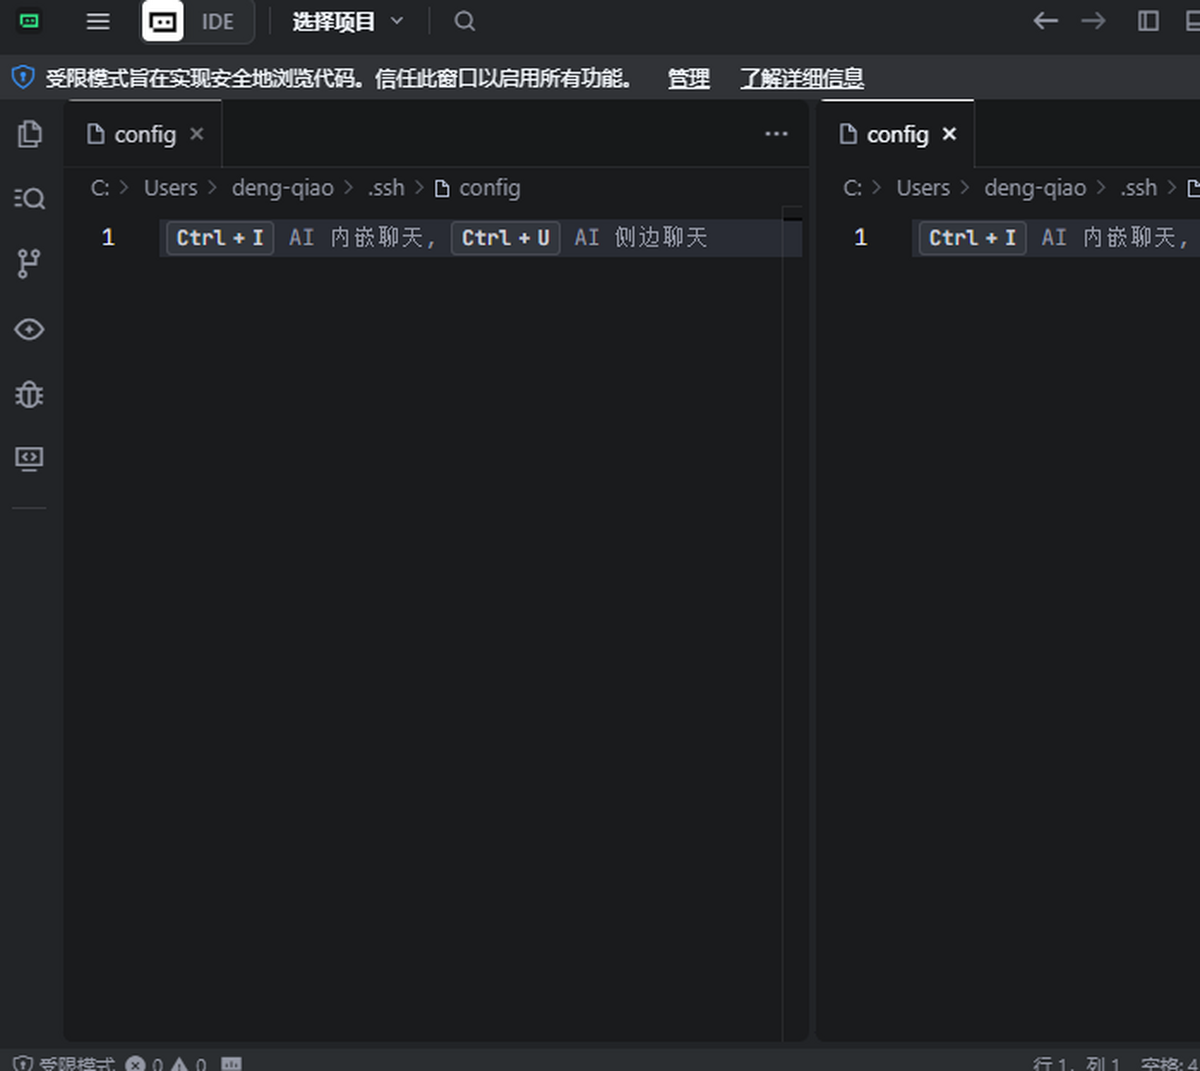
Task: Open the Search panel in activity bar
Action: [x=30, y=199]
